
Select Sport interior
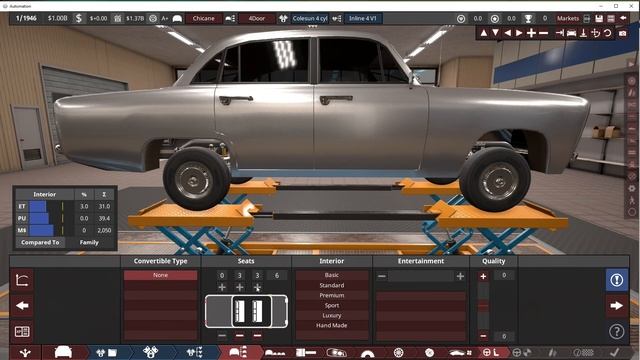332,305
